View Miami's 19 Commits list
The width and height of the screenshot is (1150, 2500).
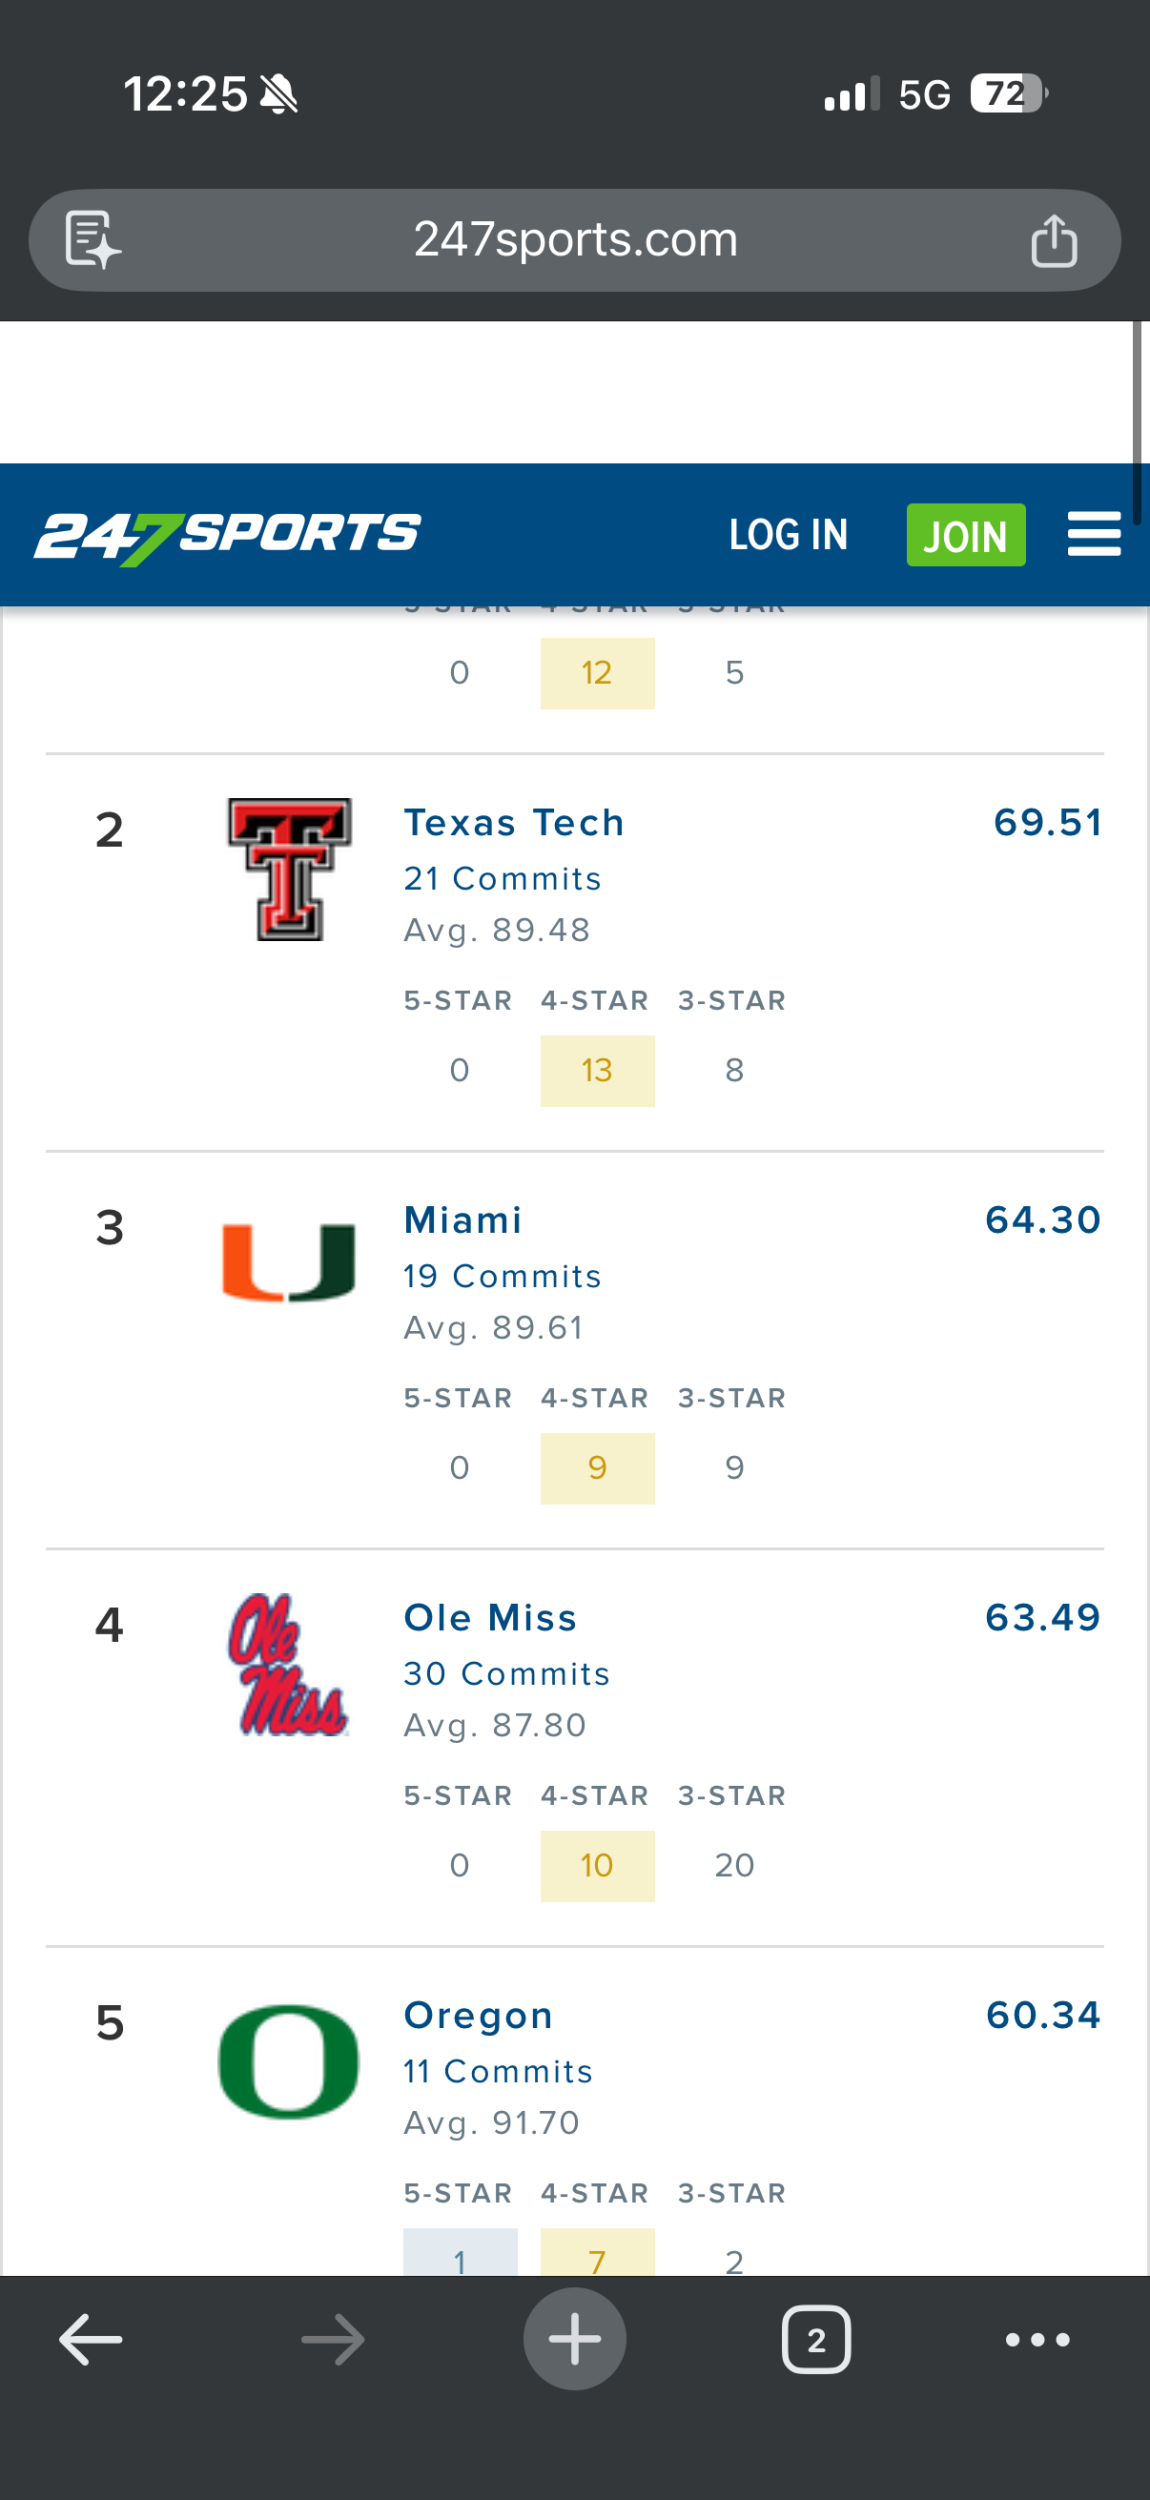tap(502, 1276)
